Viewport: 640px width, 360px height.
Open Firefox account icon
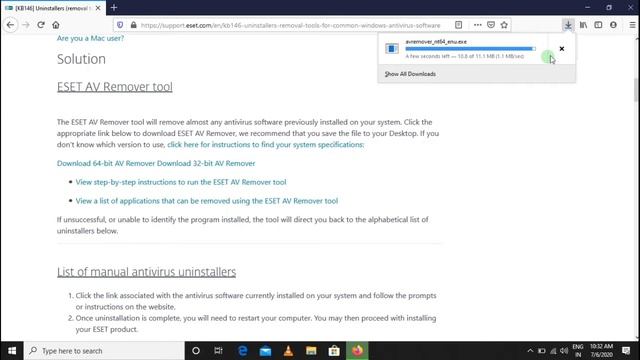(613, 25)
